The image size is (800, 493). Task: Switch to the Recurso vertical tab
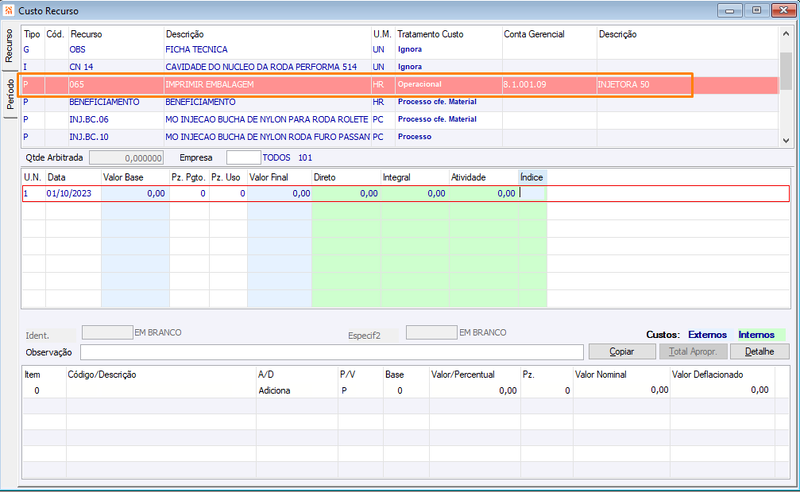[9, 46]
